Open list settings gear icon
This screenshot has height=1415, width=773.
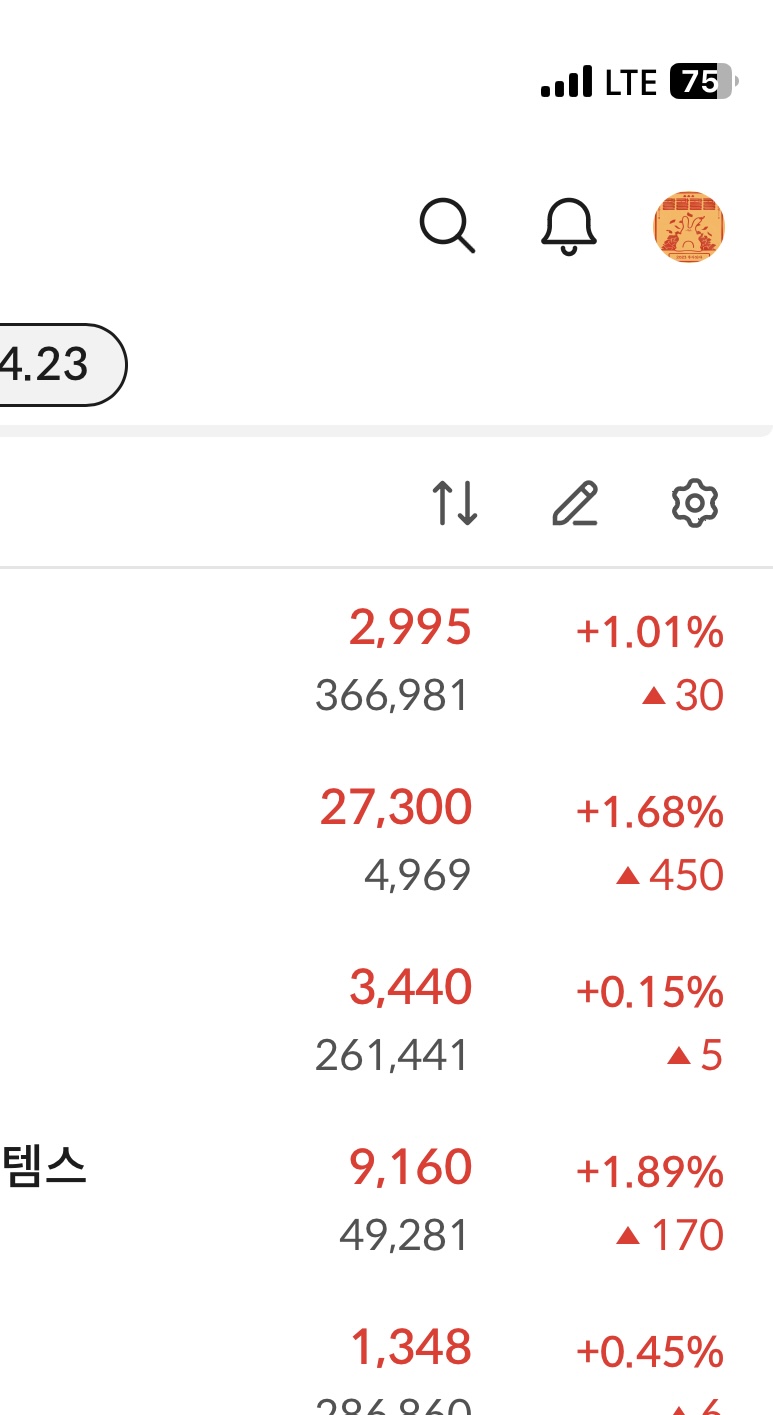click(x=694, y=504)
